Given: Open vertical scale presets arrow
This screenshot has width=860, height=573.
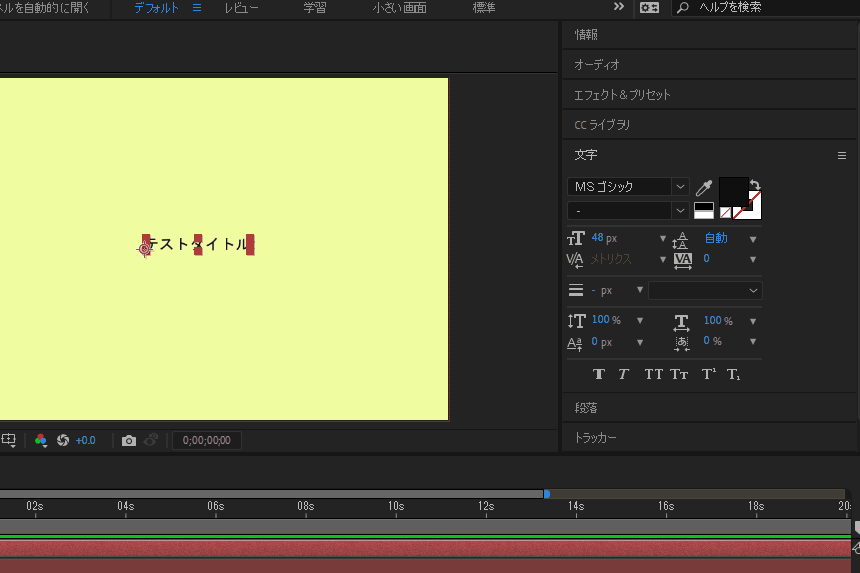Looking at the screenshot, I should click(640, 320).
